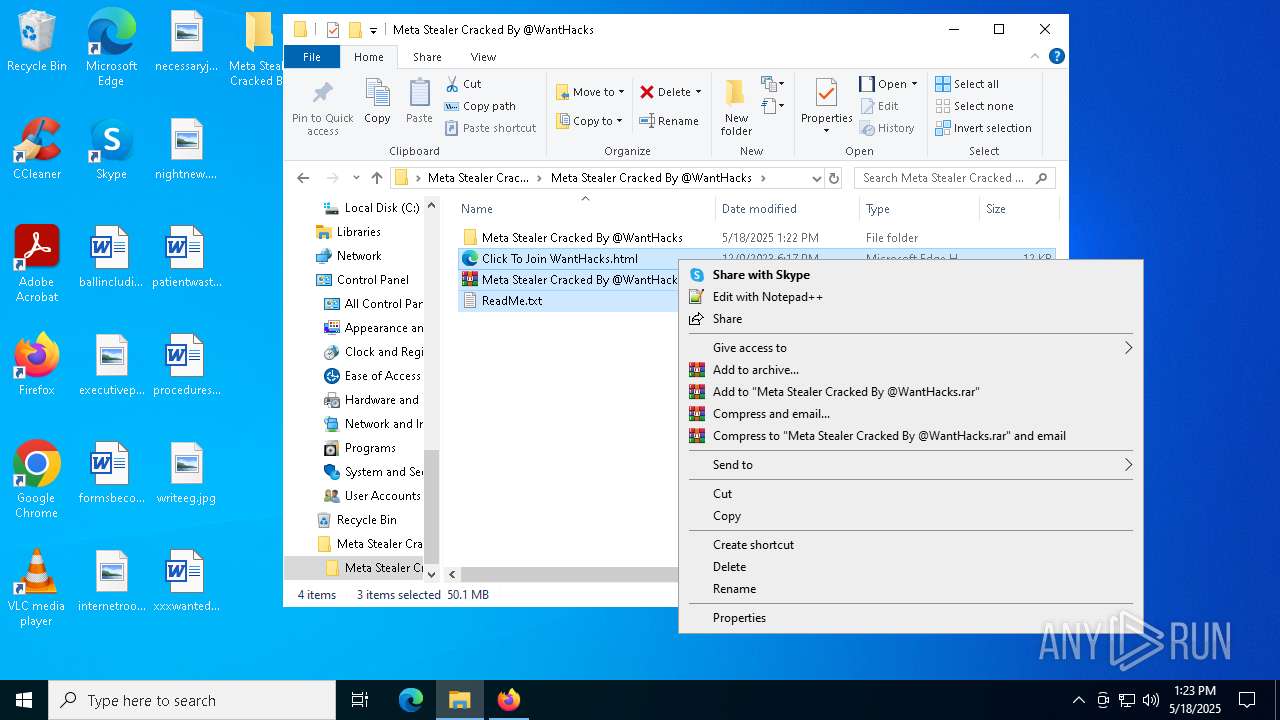Click Task View on the taskbar
1280x720 pixels.
pos(360,700)
